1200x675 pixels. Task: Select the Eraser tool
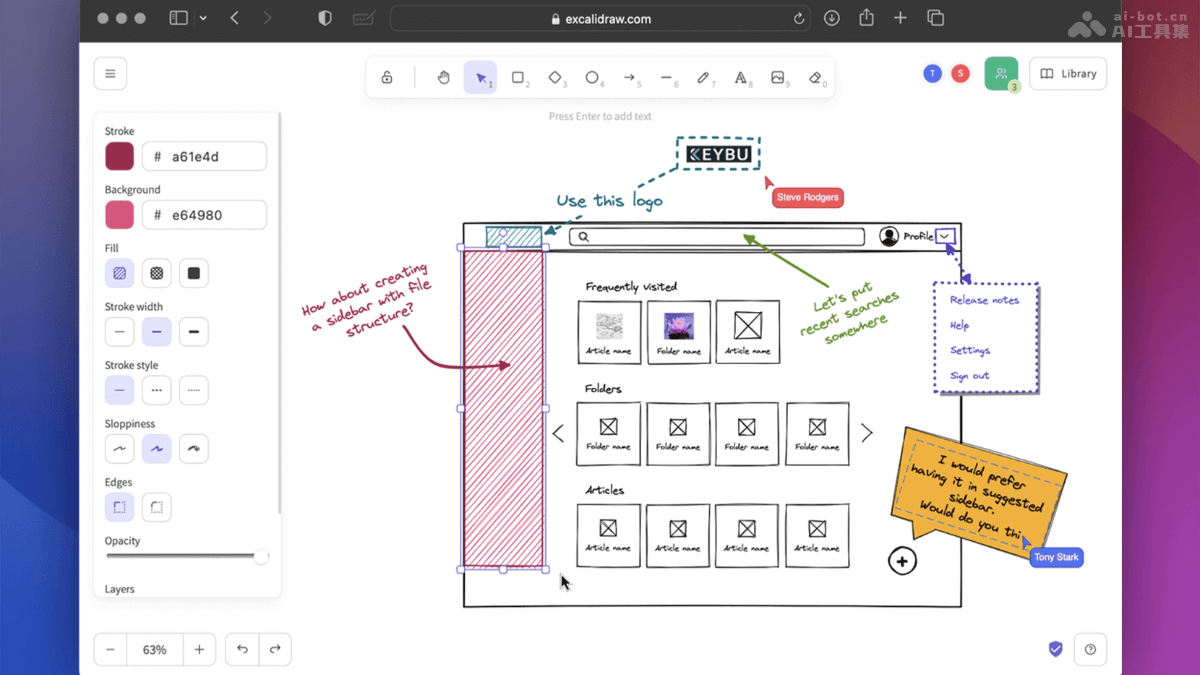(816, 77)
